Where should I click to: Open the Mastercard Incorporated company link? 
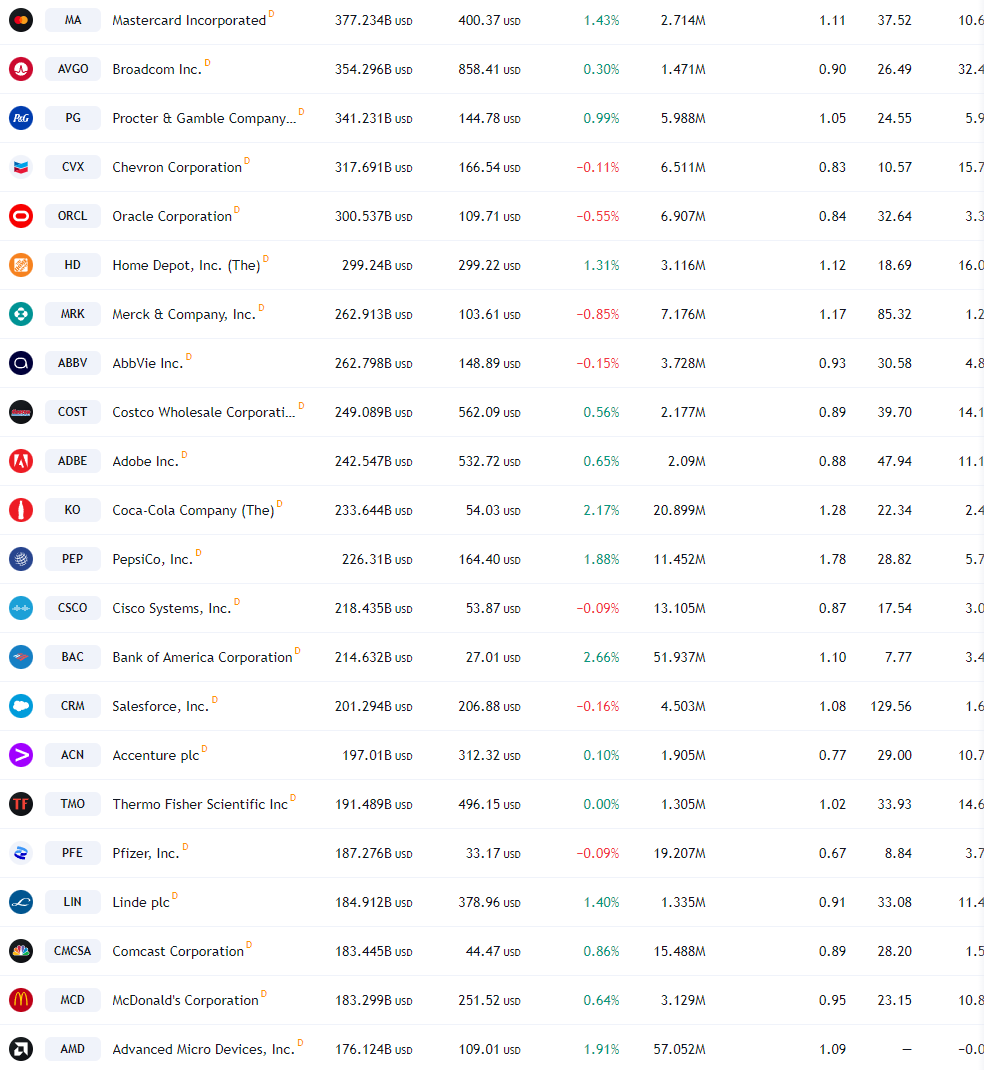pos(189,20)
